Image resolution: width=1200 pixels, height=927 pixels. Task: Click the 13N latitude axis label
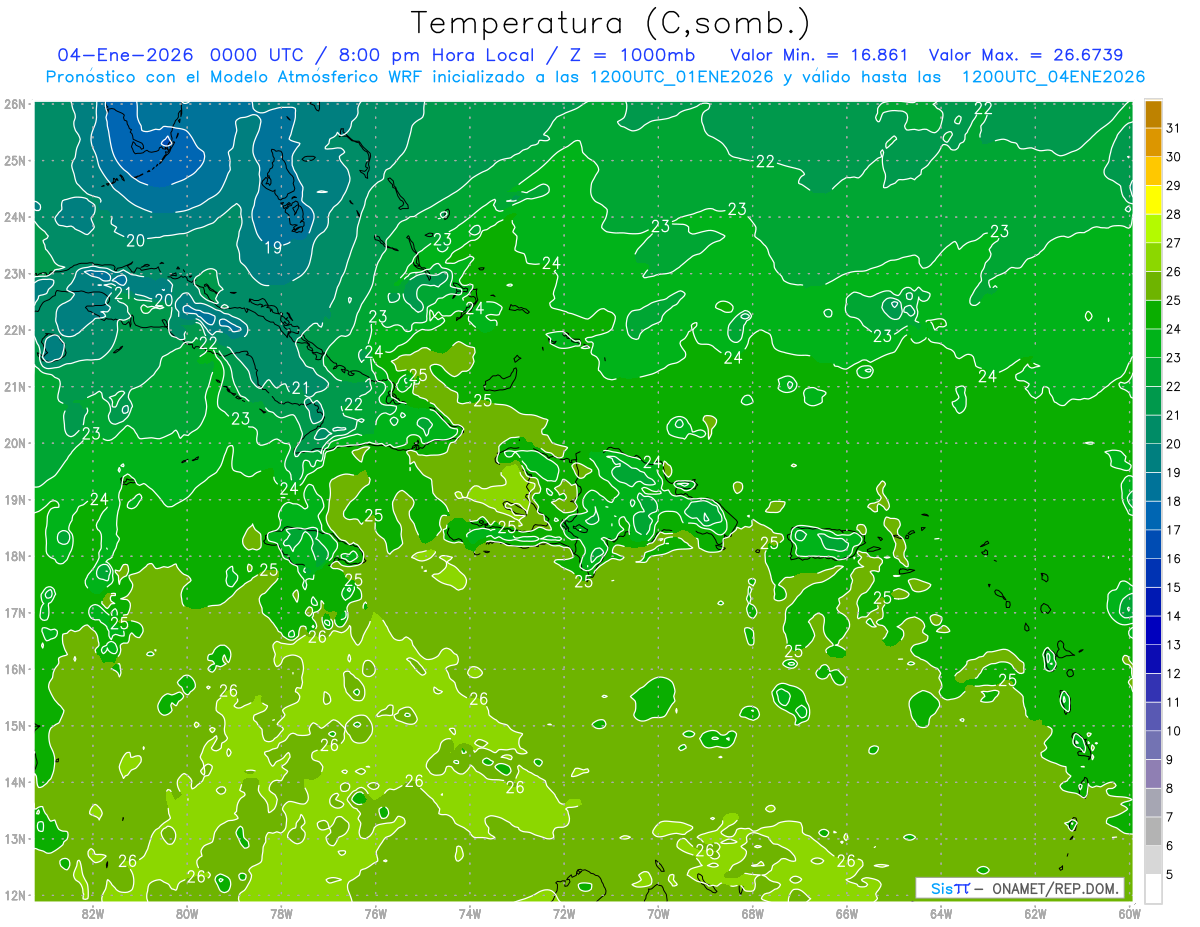(15, 838)
